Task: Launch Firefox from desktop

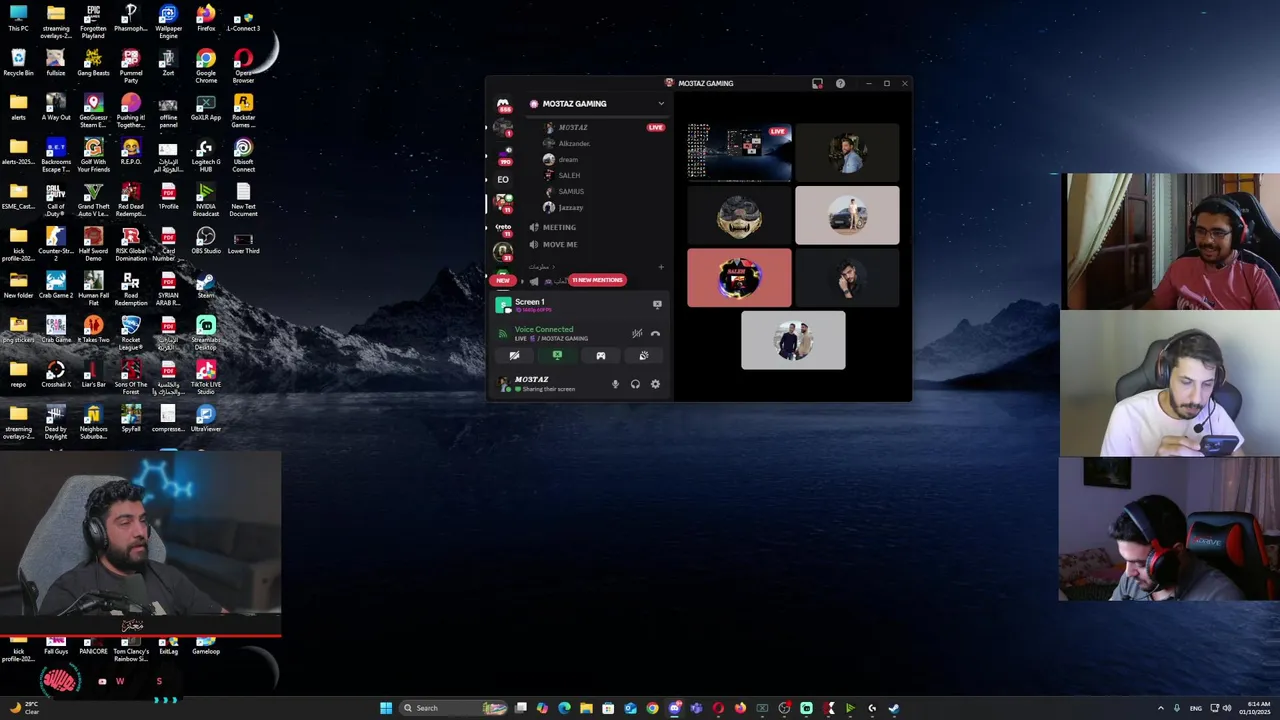Action: click(206, 18)
